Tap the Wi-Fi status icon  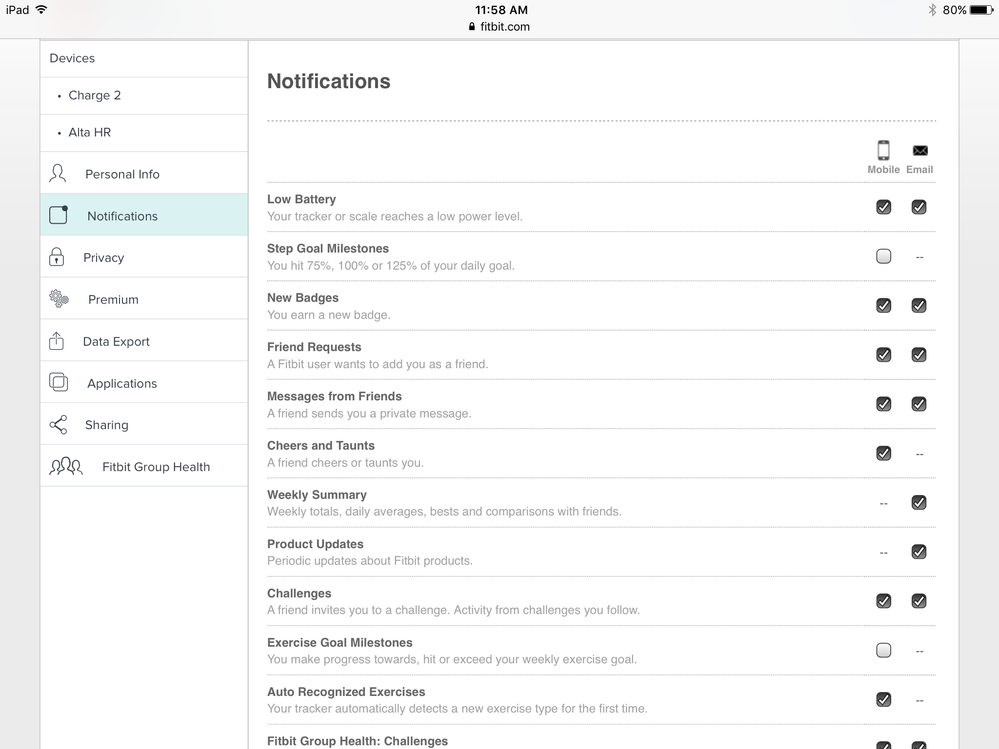click(41, 10)
